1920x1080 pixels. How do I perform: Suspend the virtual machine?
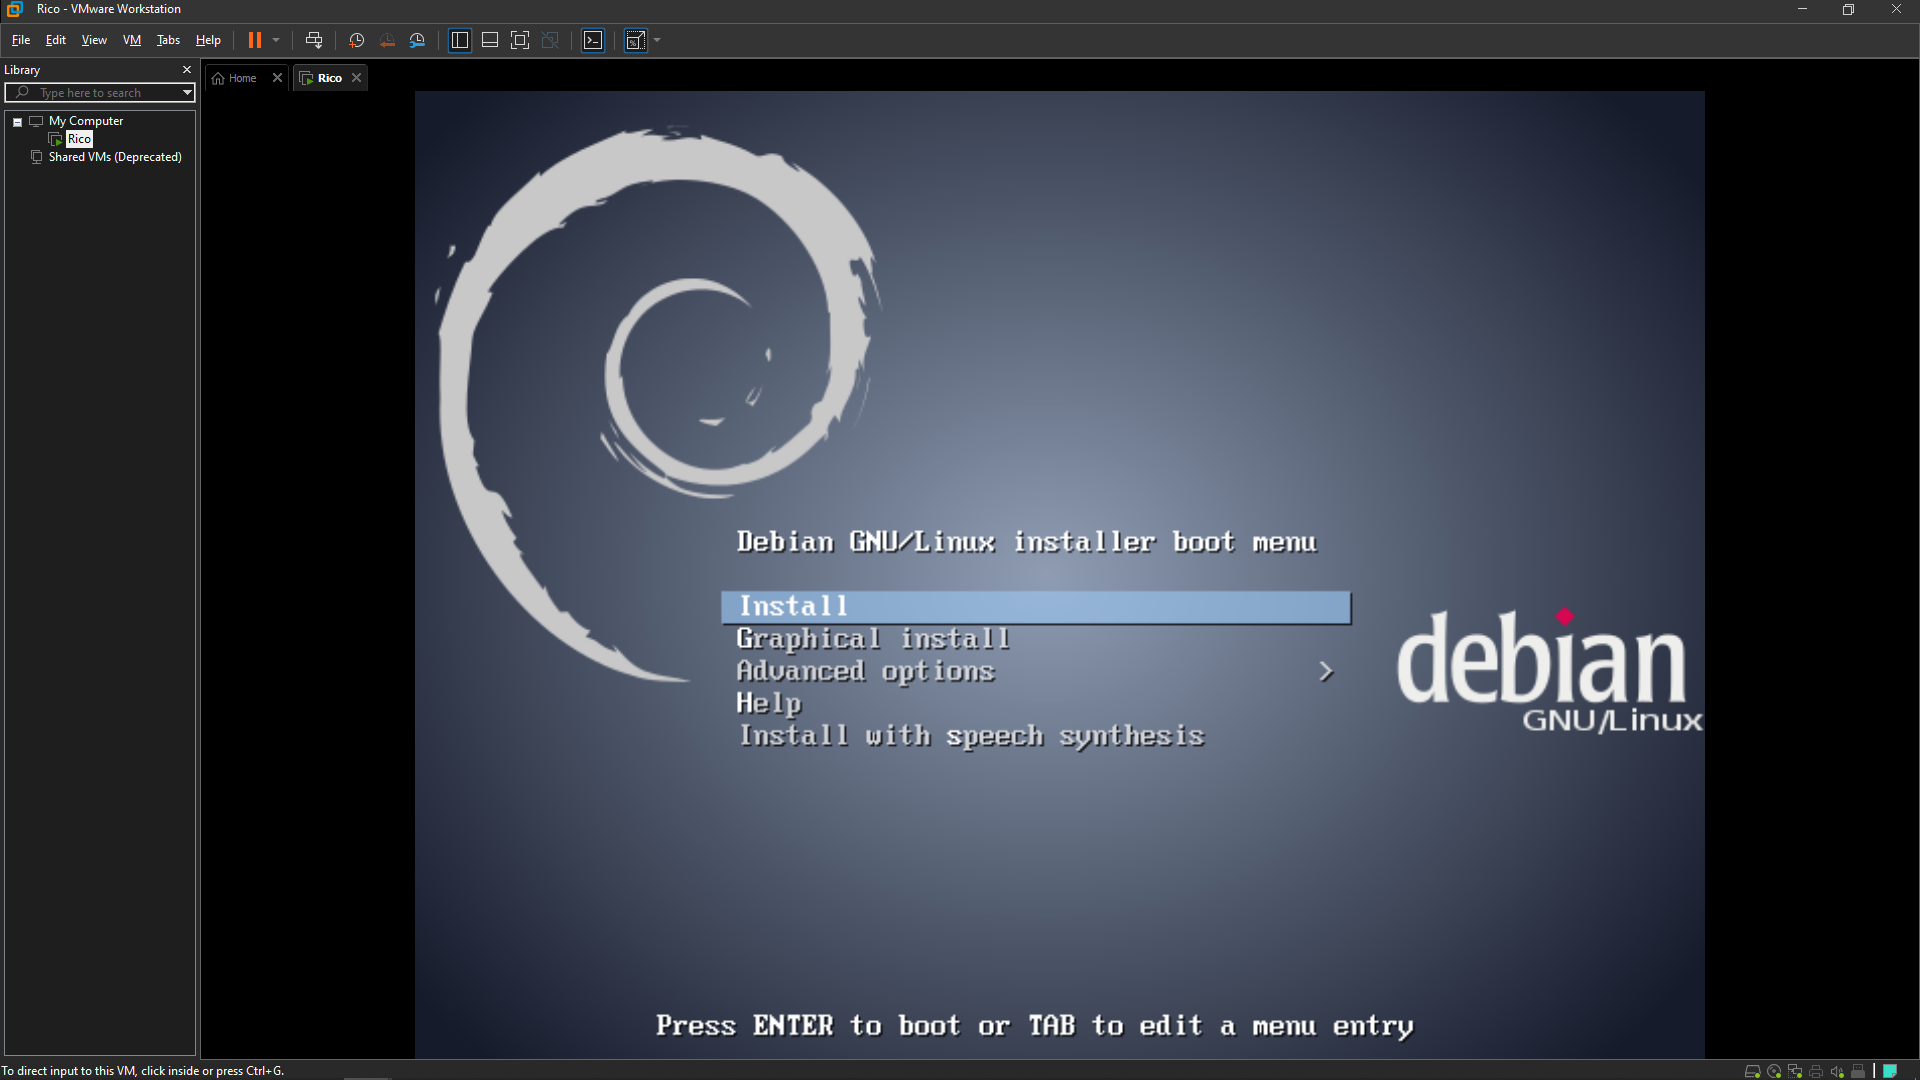click(253, 40)
